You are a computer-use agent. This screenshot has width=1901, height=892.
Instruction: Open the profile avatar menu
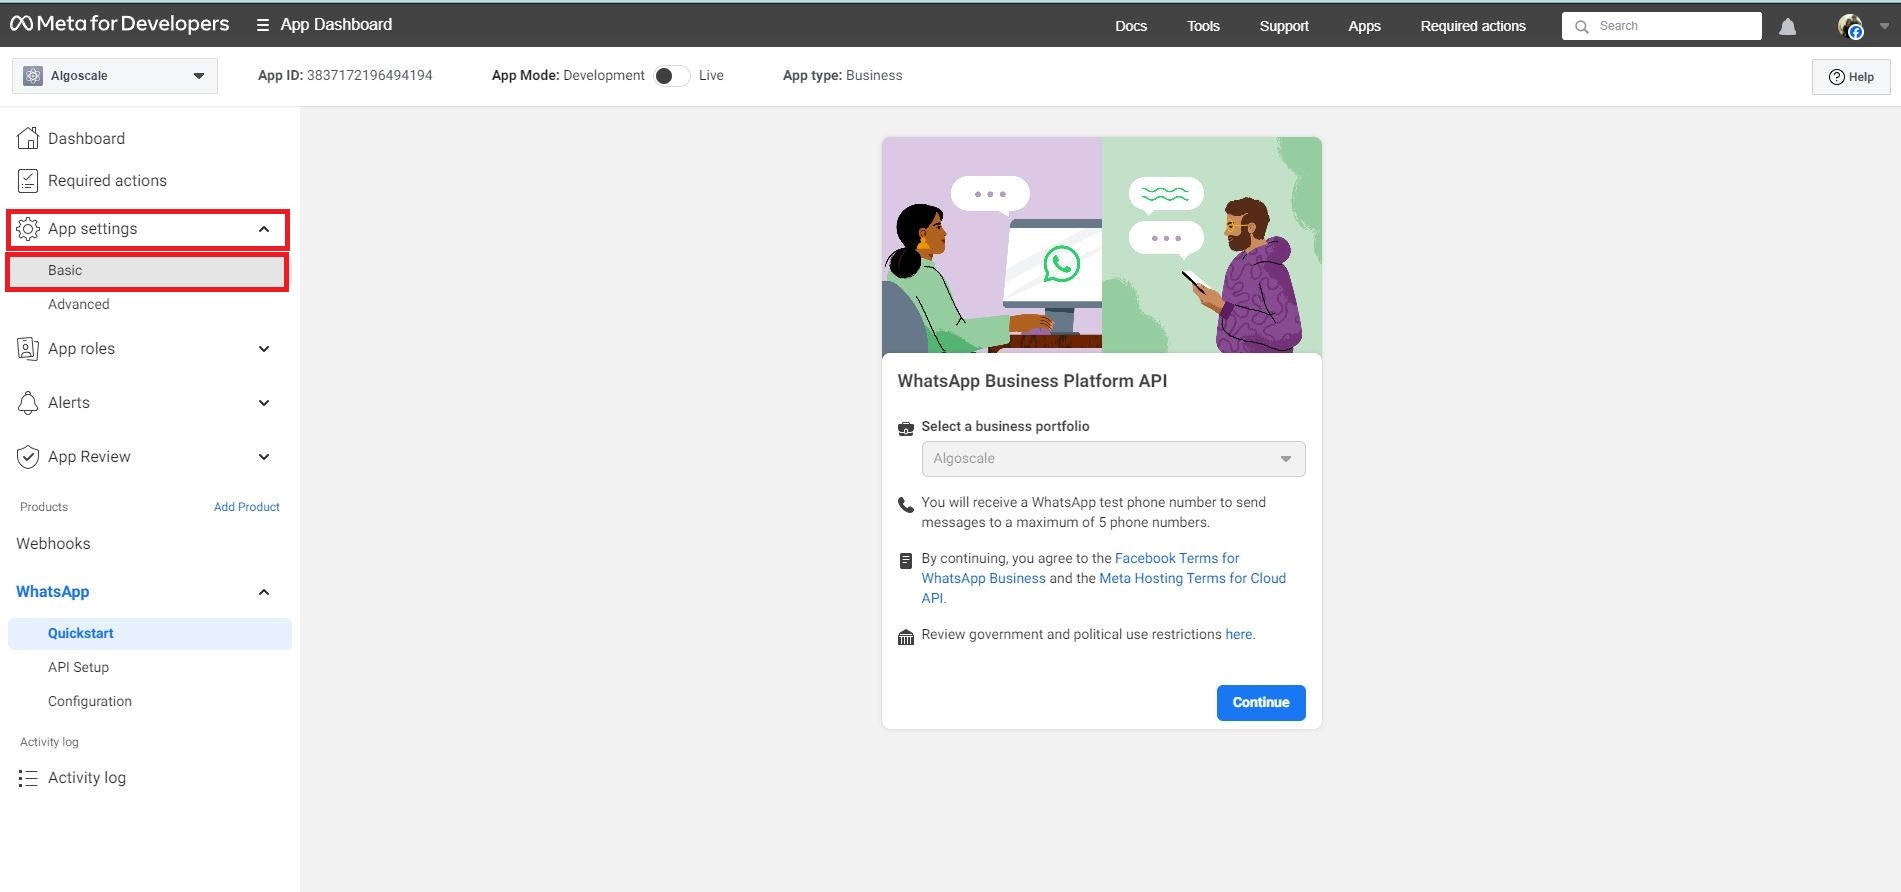click(1851, 26)
